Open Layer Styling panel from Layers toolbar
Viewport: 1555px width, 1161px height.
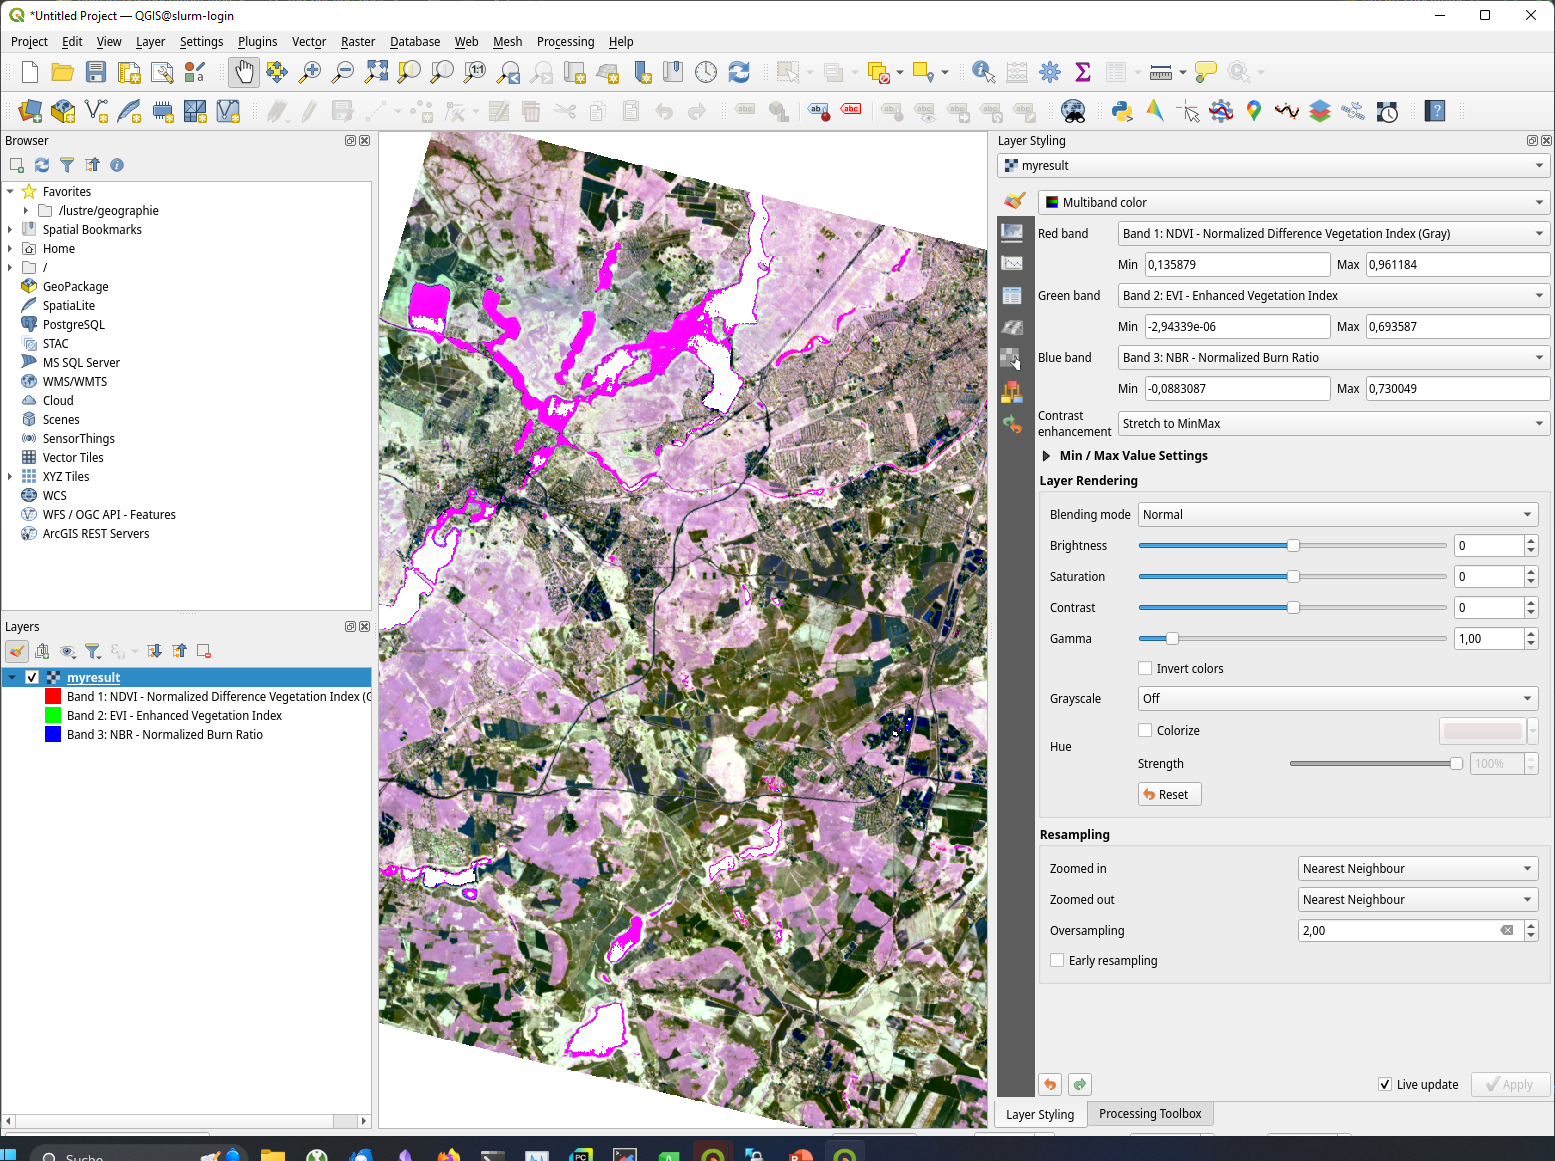17,652
